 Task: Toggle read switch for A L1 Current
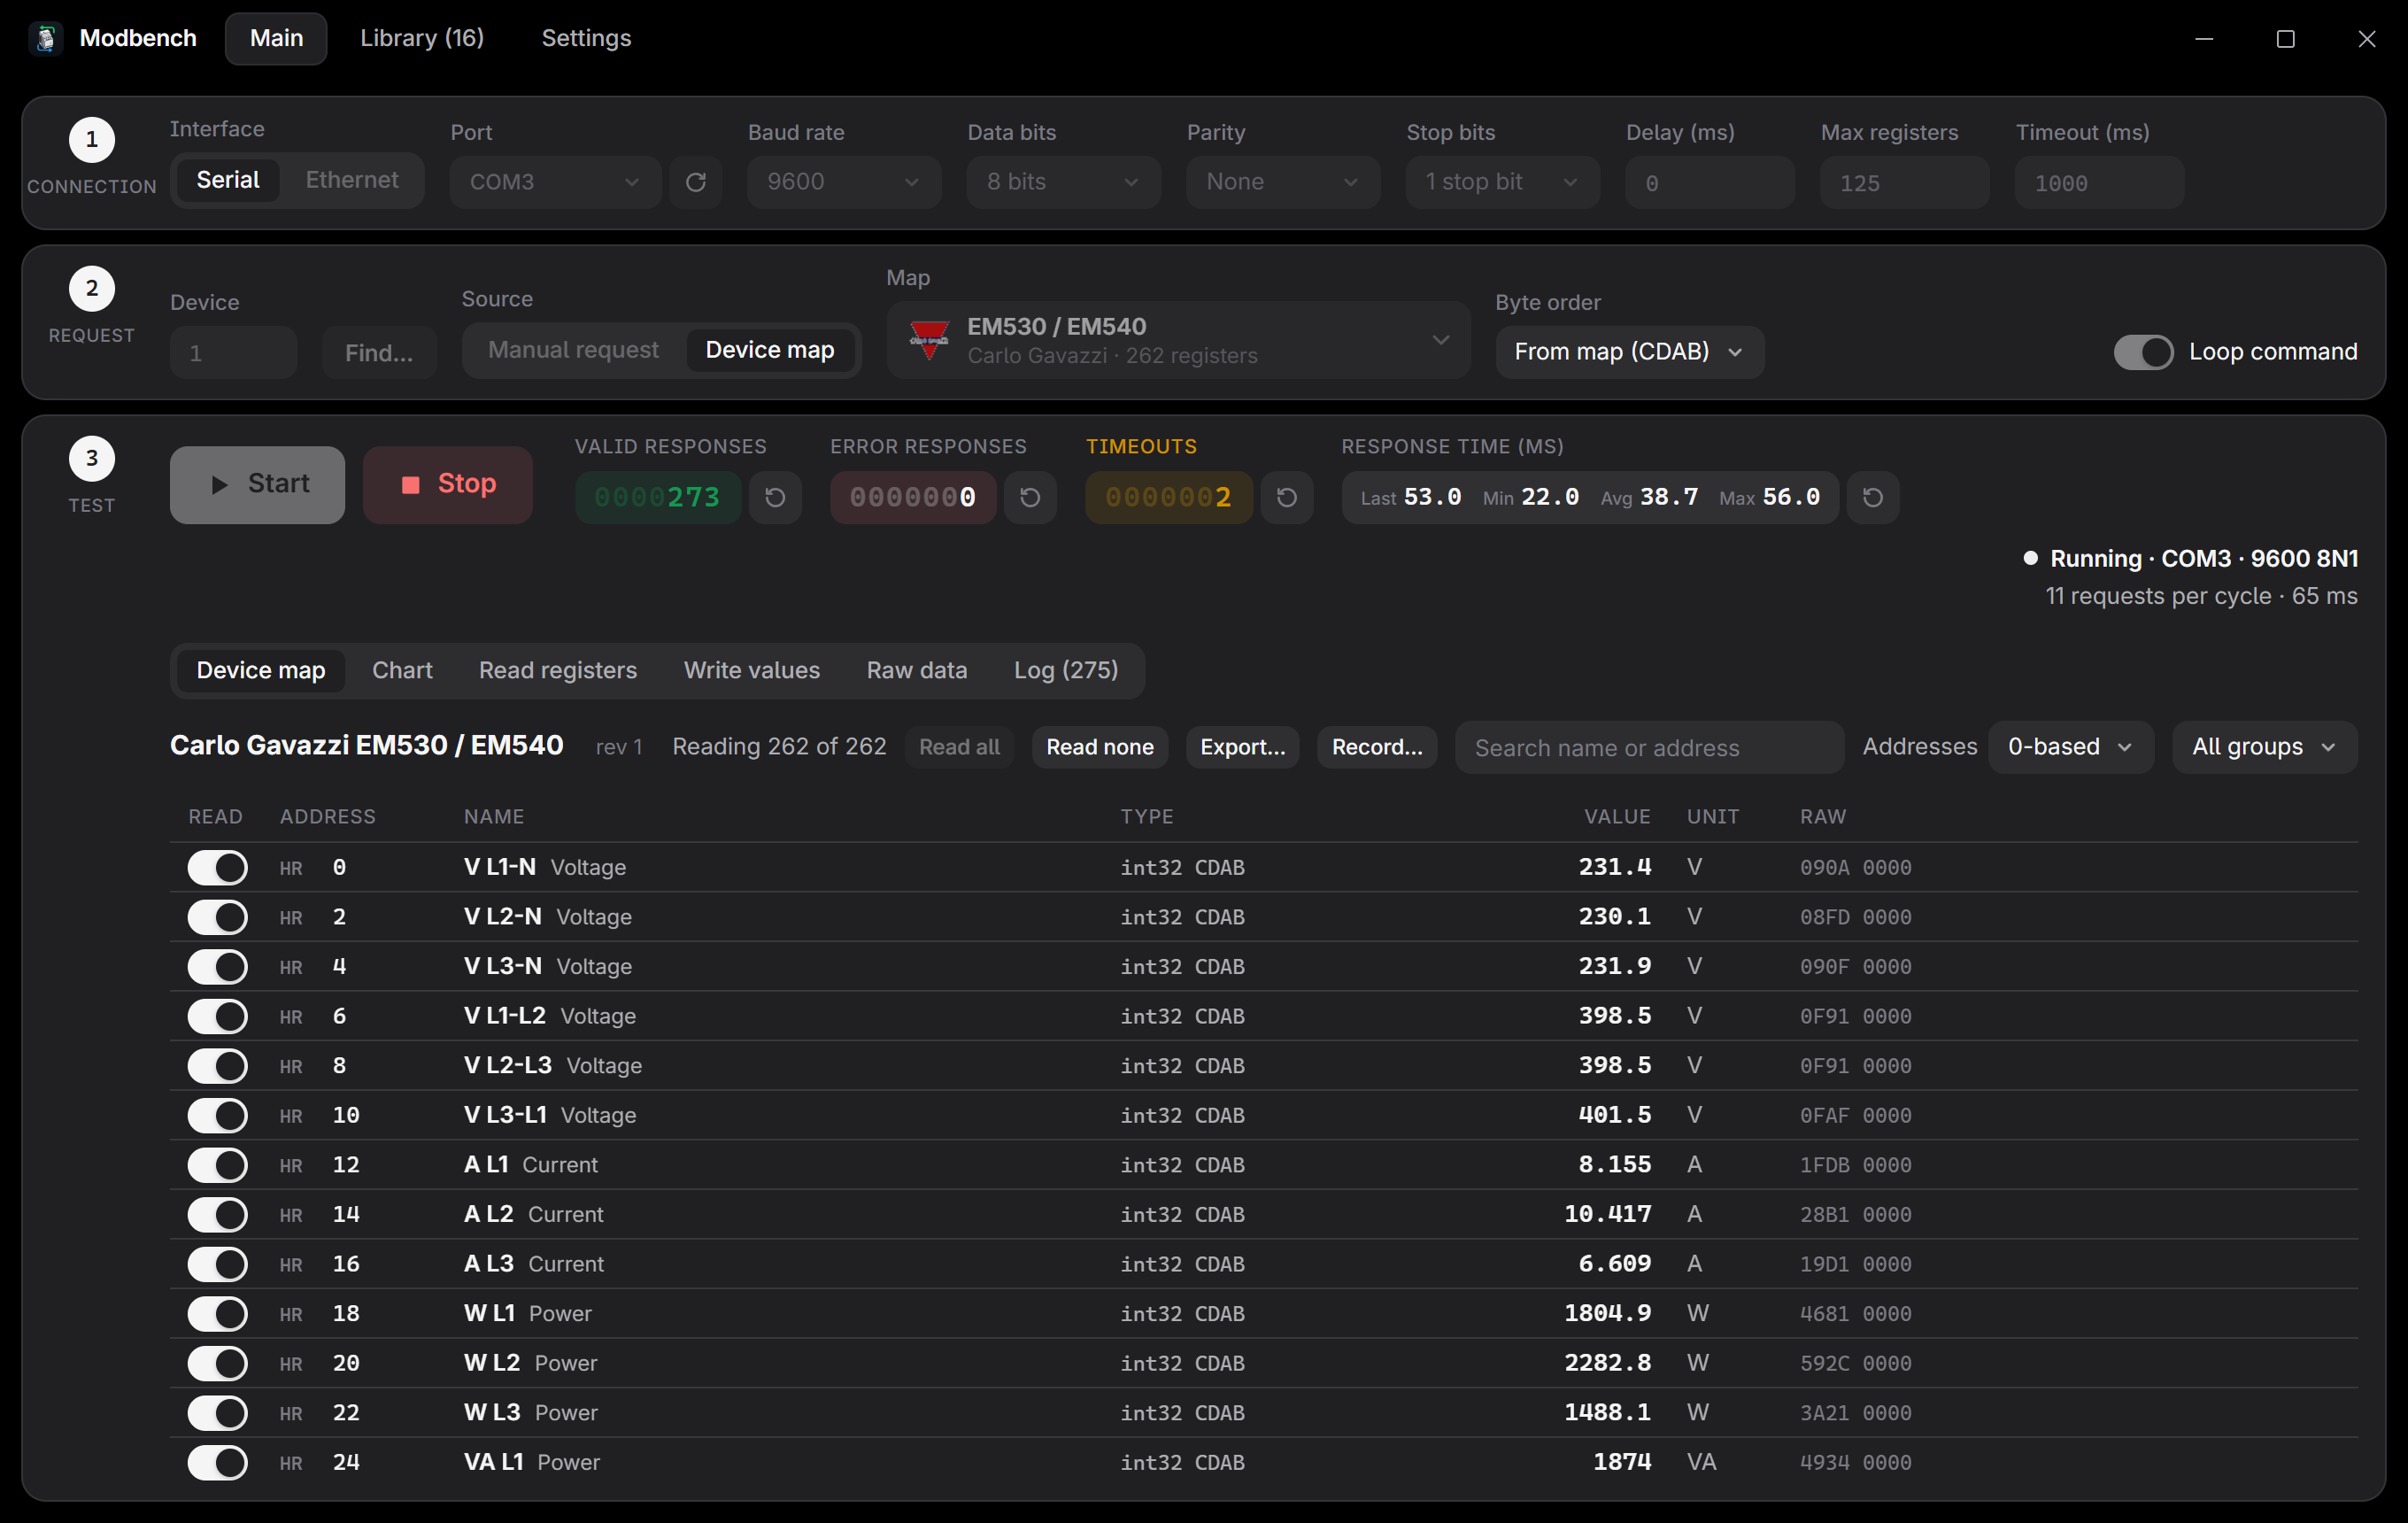217,1165
